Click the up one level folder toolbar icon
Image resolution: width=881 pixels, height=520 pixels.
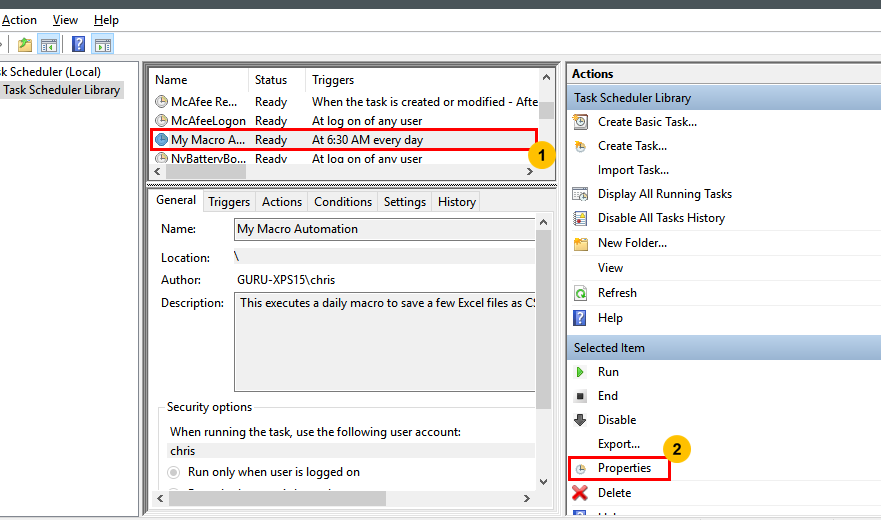click(25, 44)
